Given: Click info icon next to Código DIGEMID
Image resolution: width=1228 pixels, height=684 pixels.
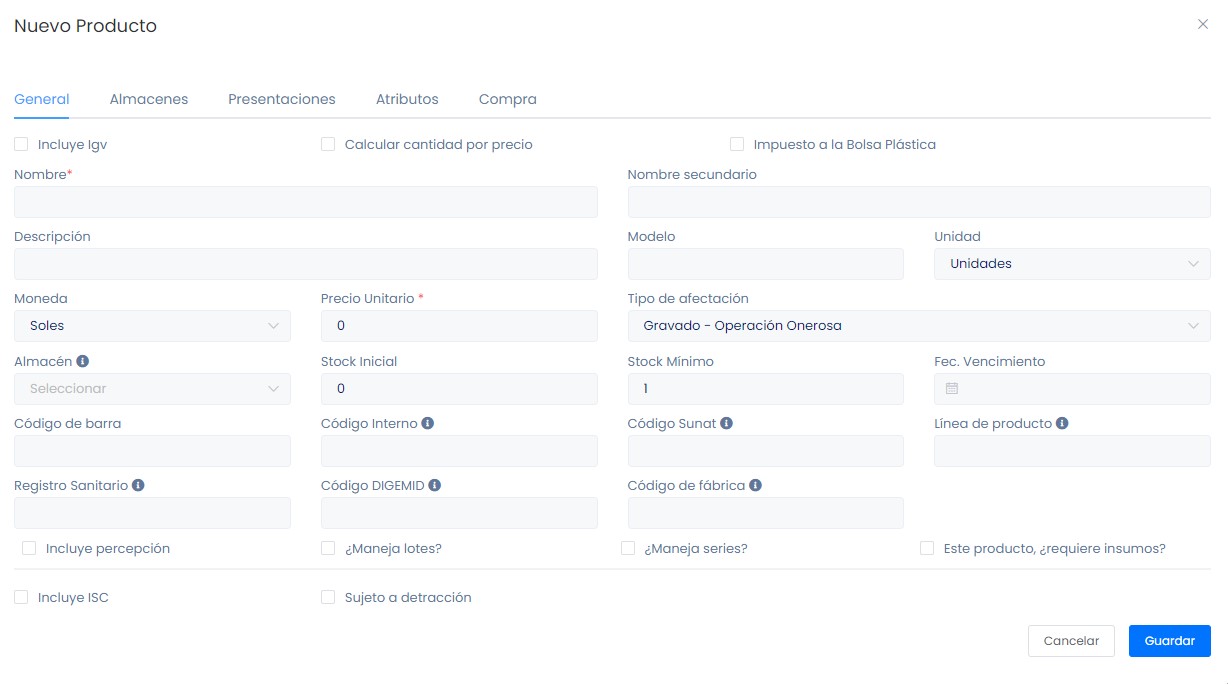Looking at the screenshot, I should [435, 486].
